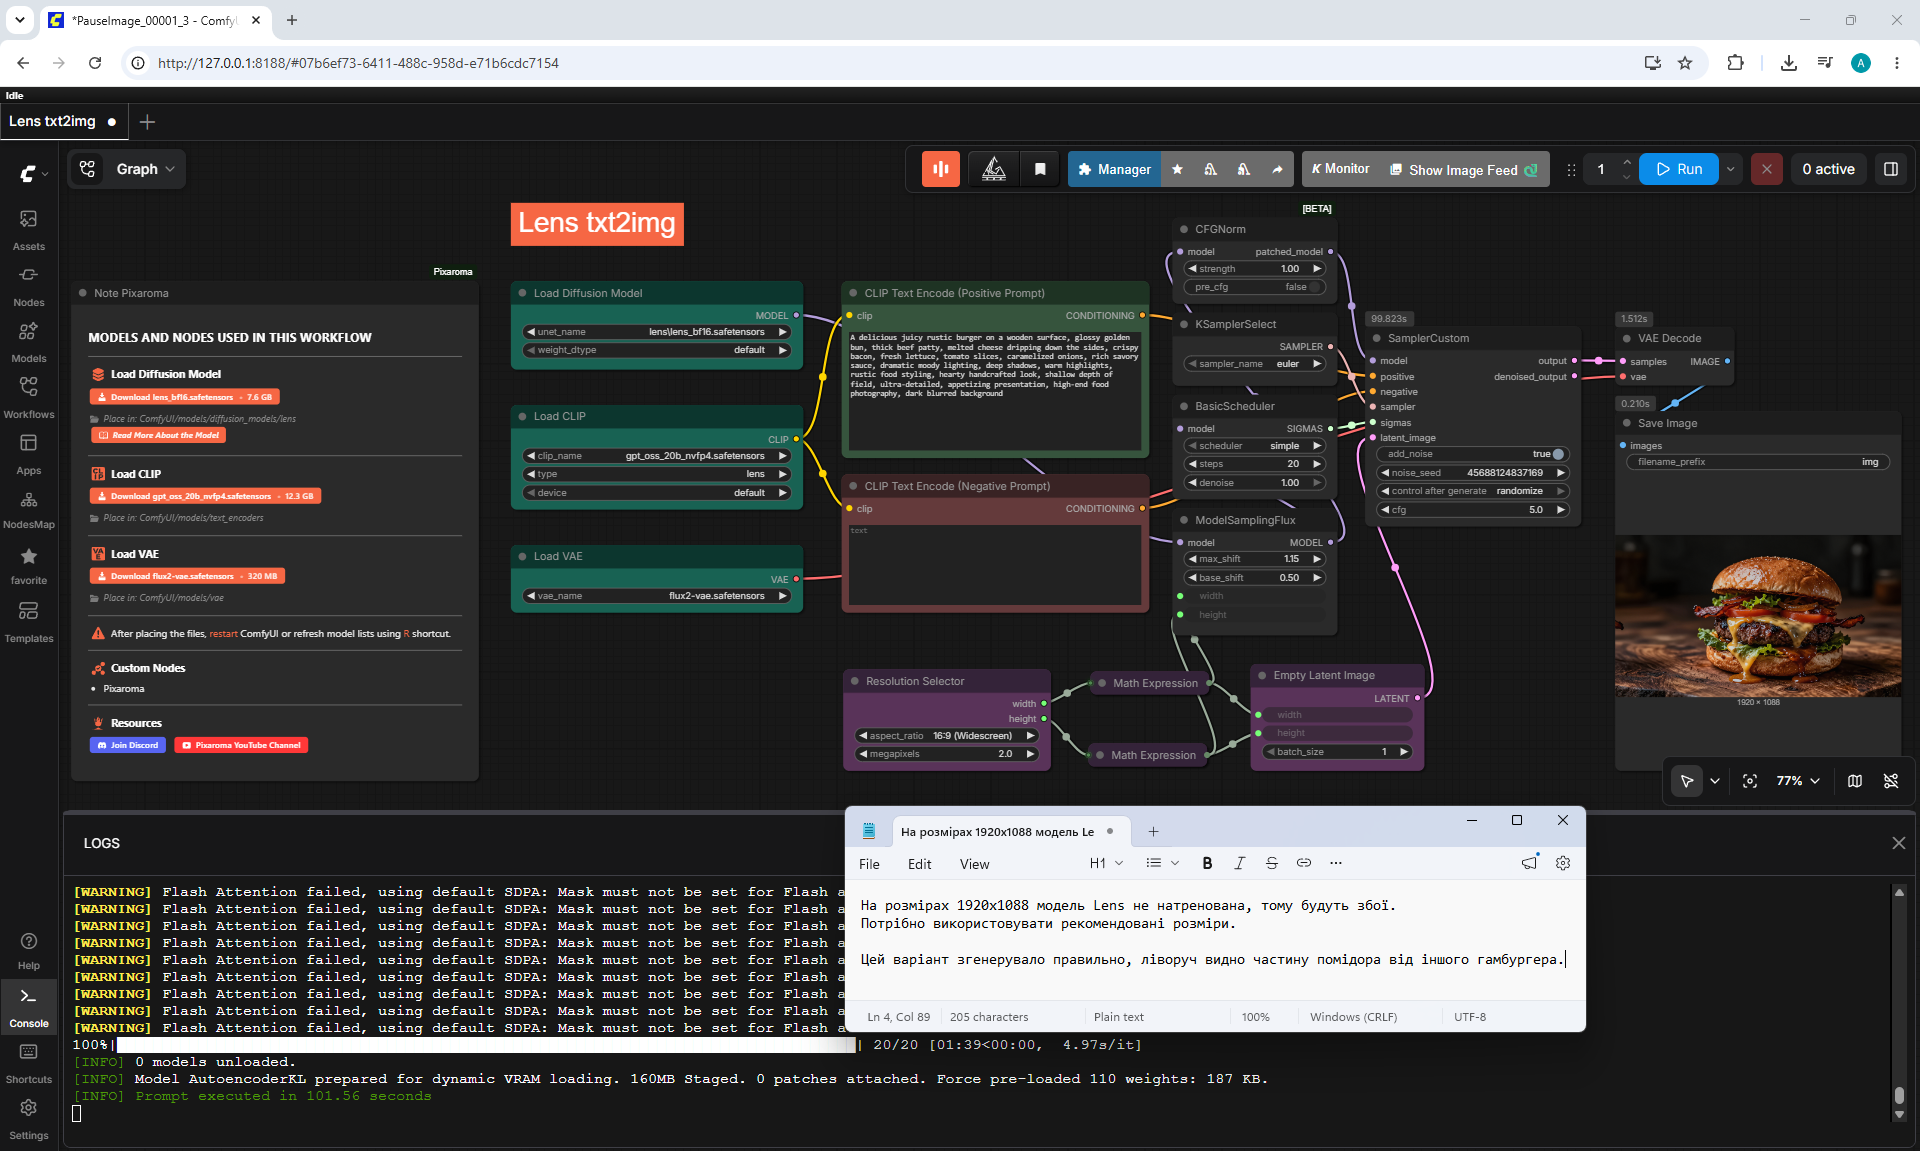Toggle the Console panel in sidebar

(x=28, y=1007)
